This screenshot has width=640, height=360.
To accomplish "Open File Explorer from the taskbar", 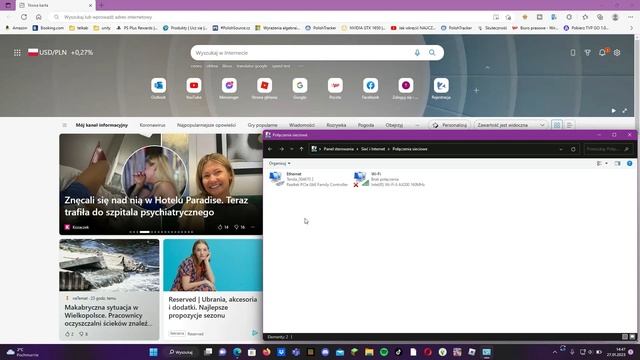I will click(x=369, y=352).
